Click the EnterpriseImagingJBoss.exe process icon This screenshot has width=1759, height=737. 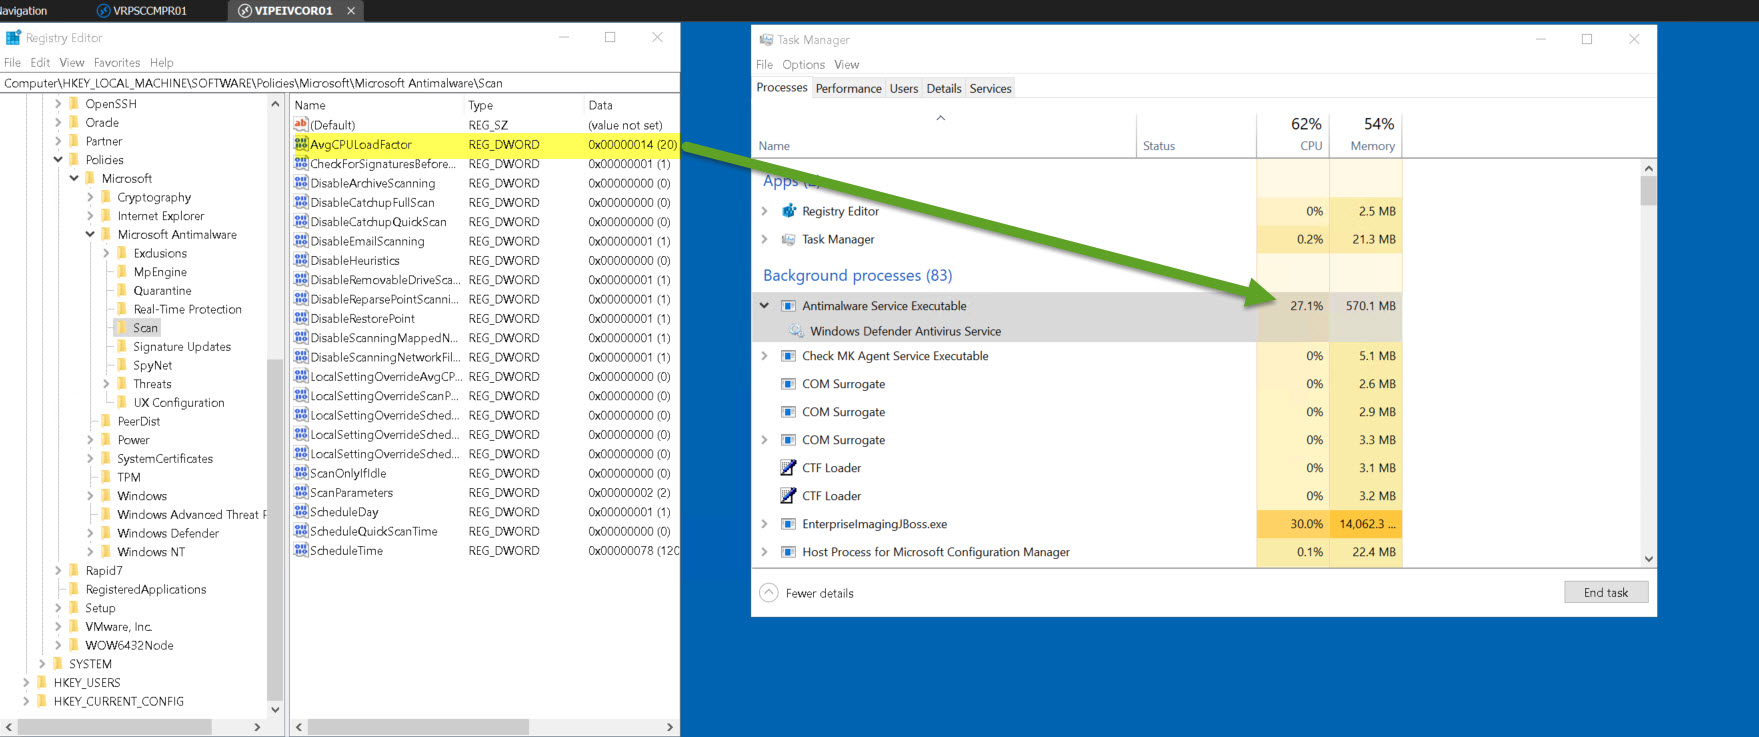point(788,524)
